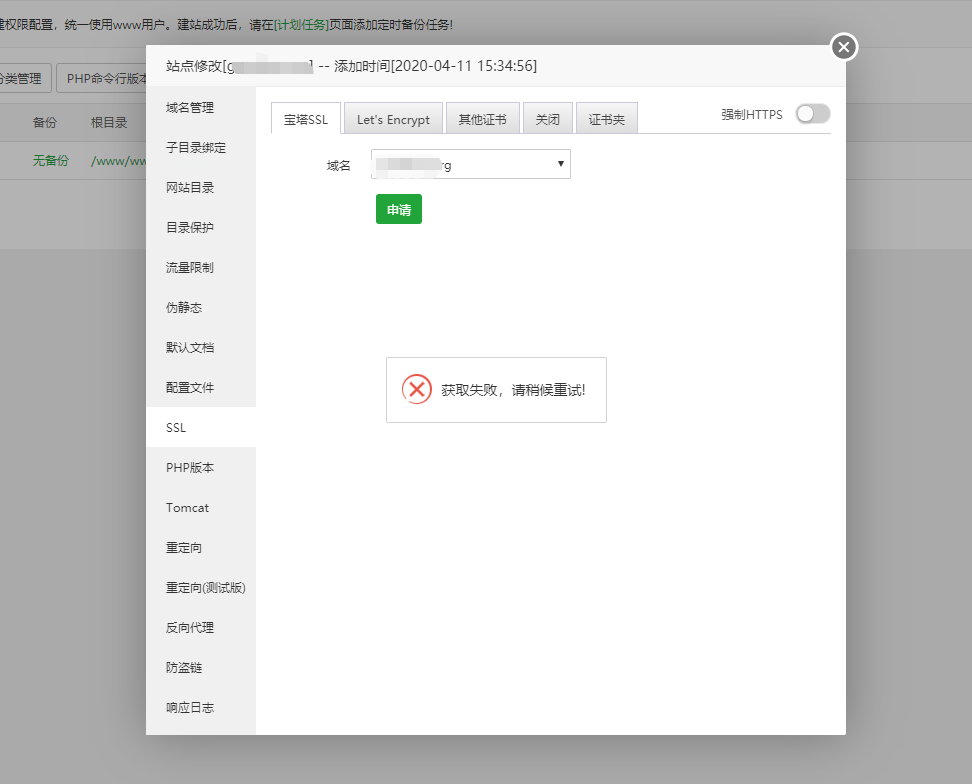Open 计划任务 link in background page
972x784 pixels.
[x=301, y=25]
